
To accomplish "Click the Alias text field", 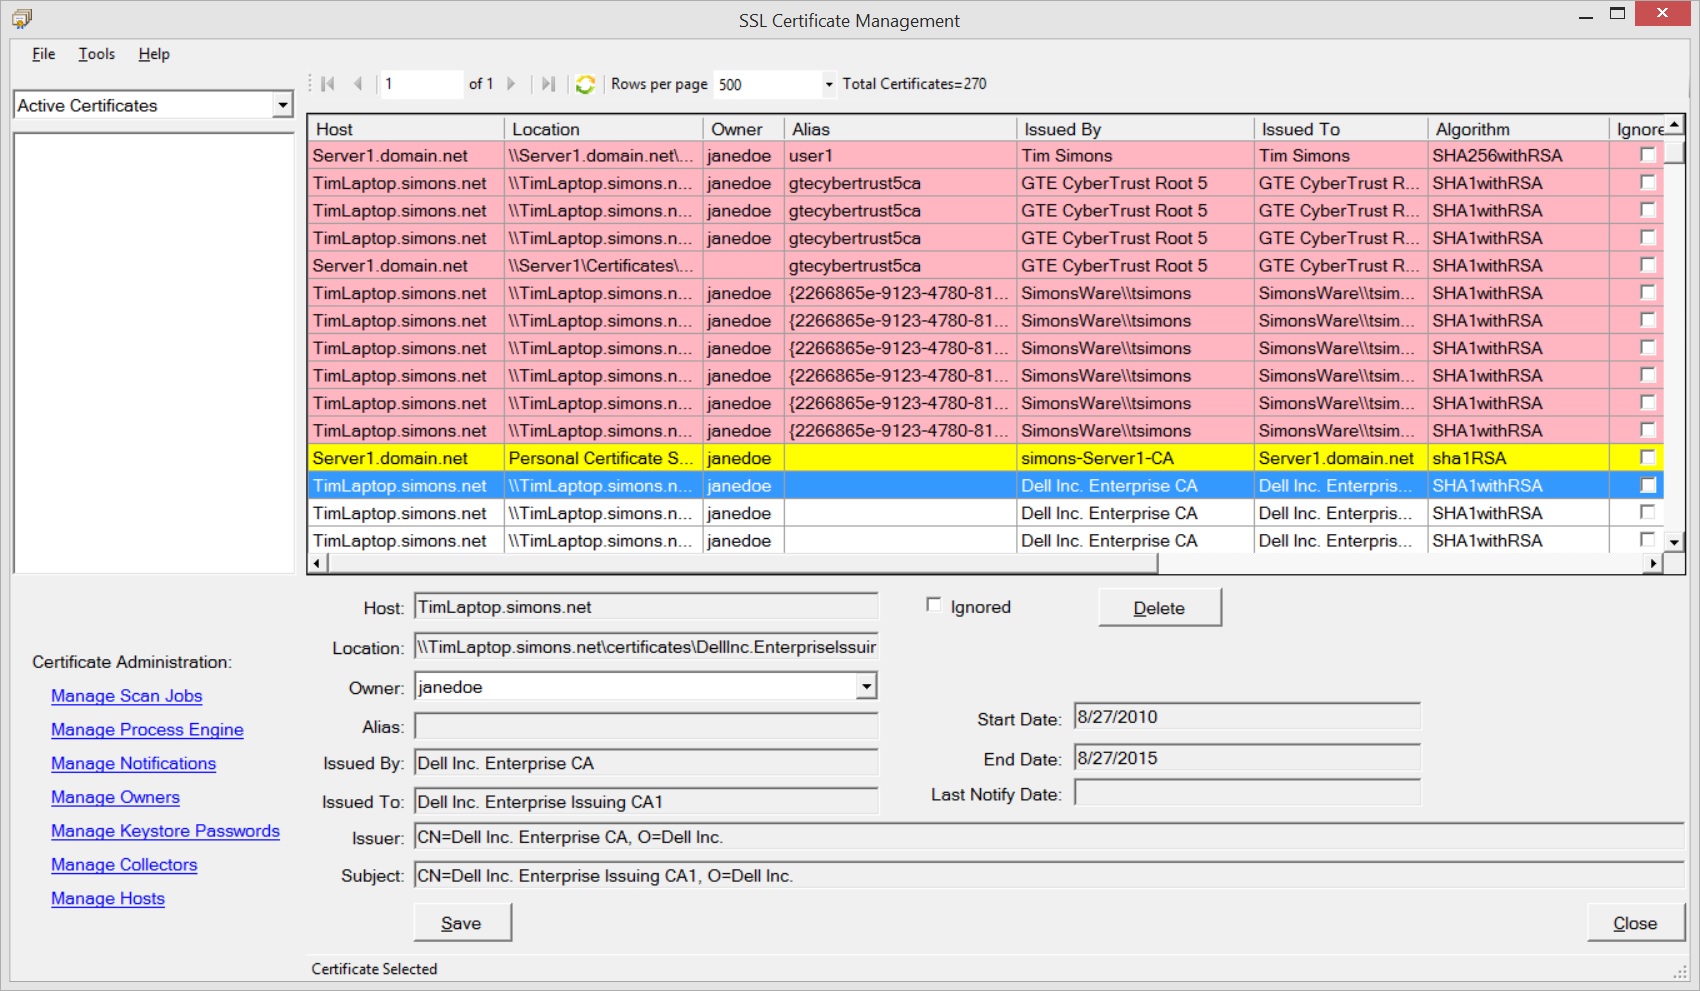I will pos(646,726).
